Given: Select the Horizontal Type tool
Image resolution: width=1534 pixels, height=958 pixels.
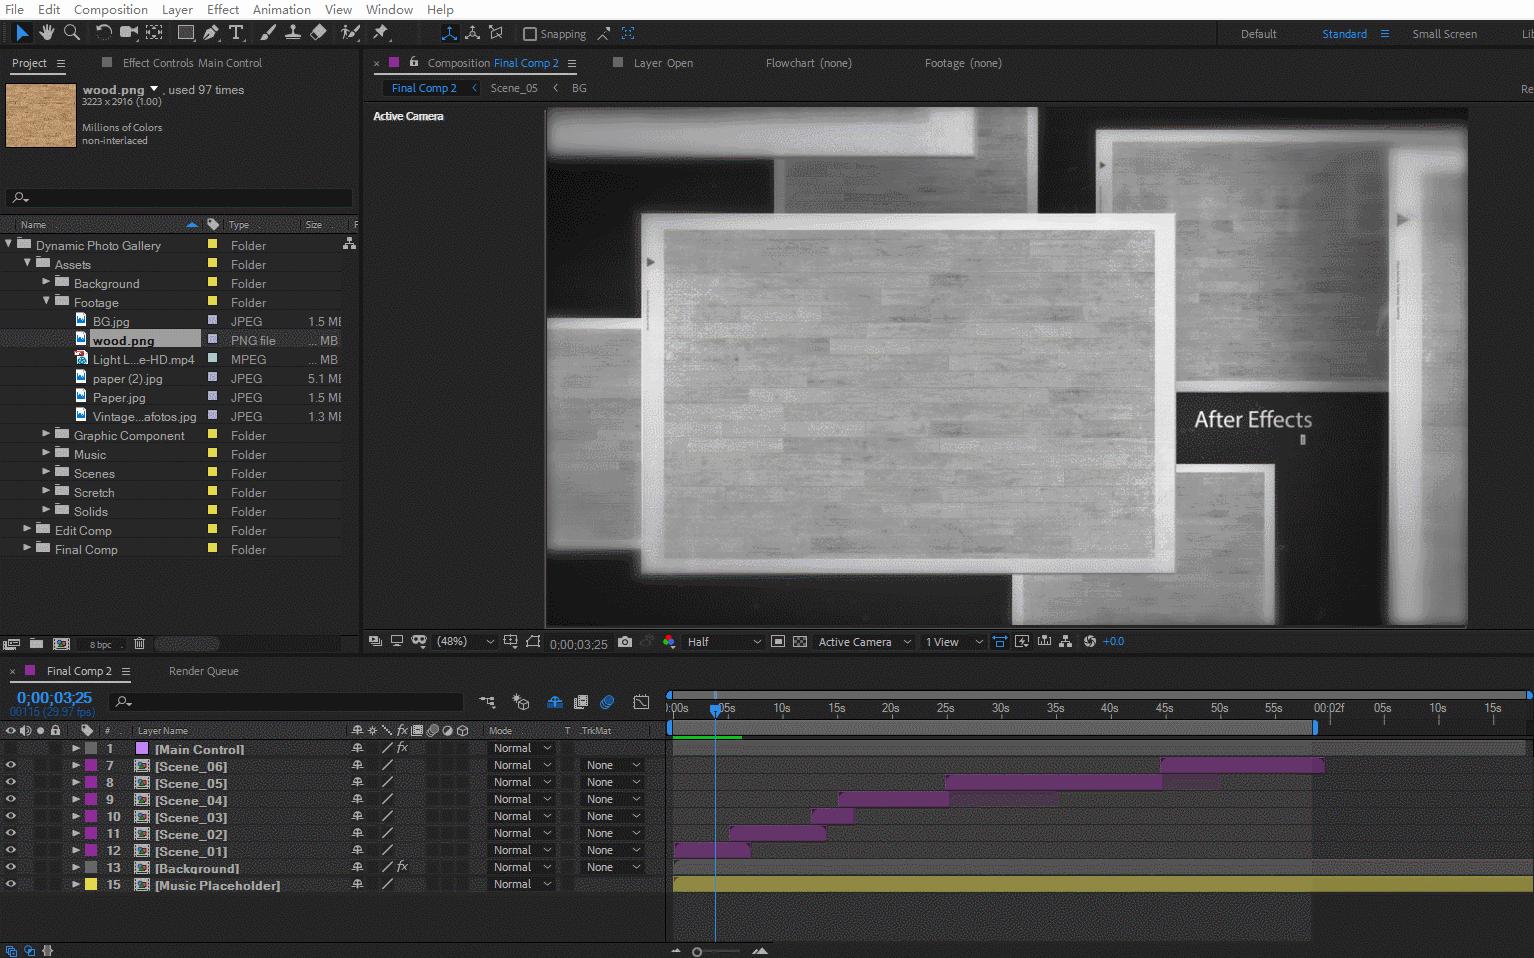Looking at the screenshot, I should (x=237, y=33).
